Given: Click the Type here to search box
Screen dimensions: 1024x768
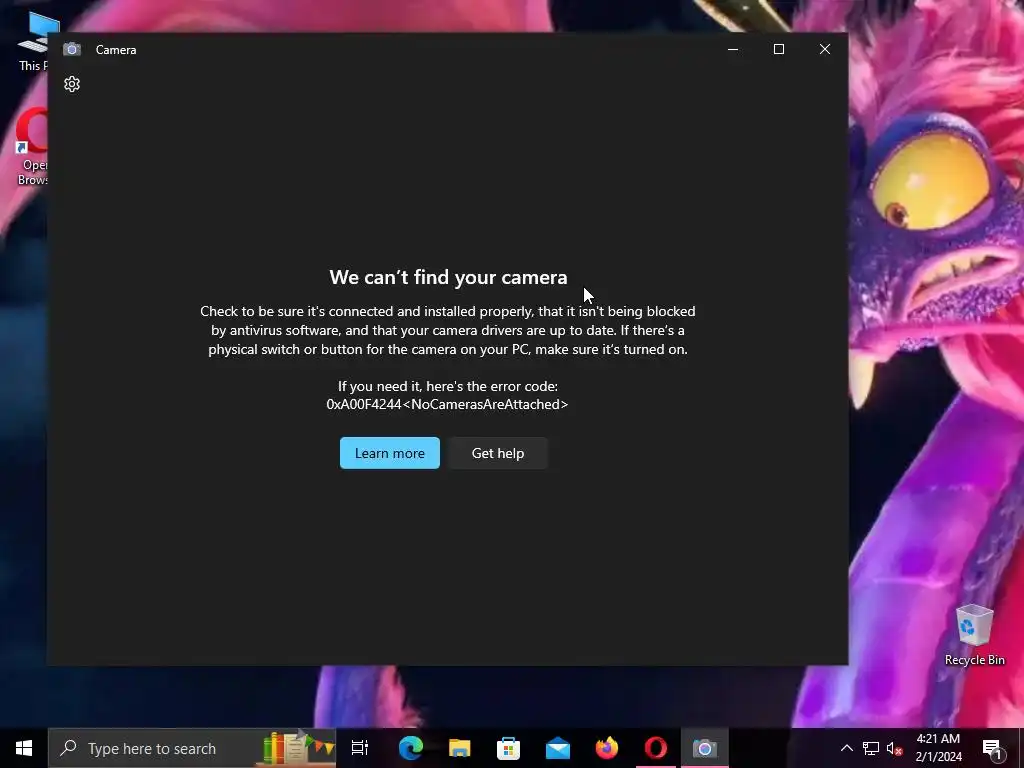Looking at the screenshot, I should coord(191,748).
